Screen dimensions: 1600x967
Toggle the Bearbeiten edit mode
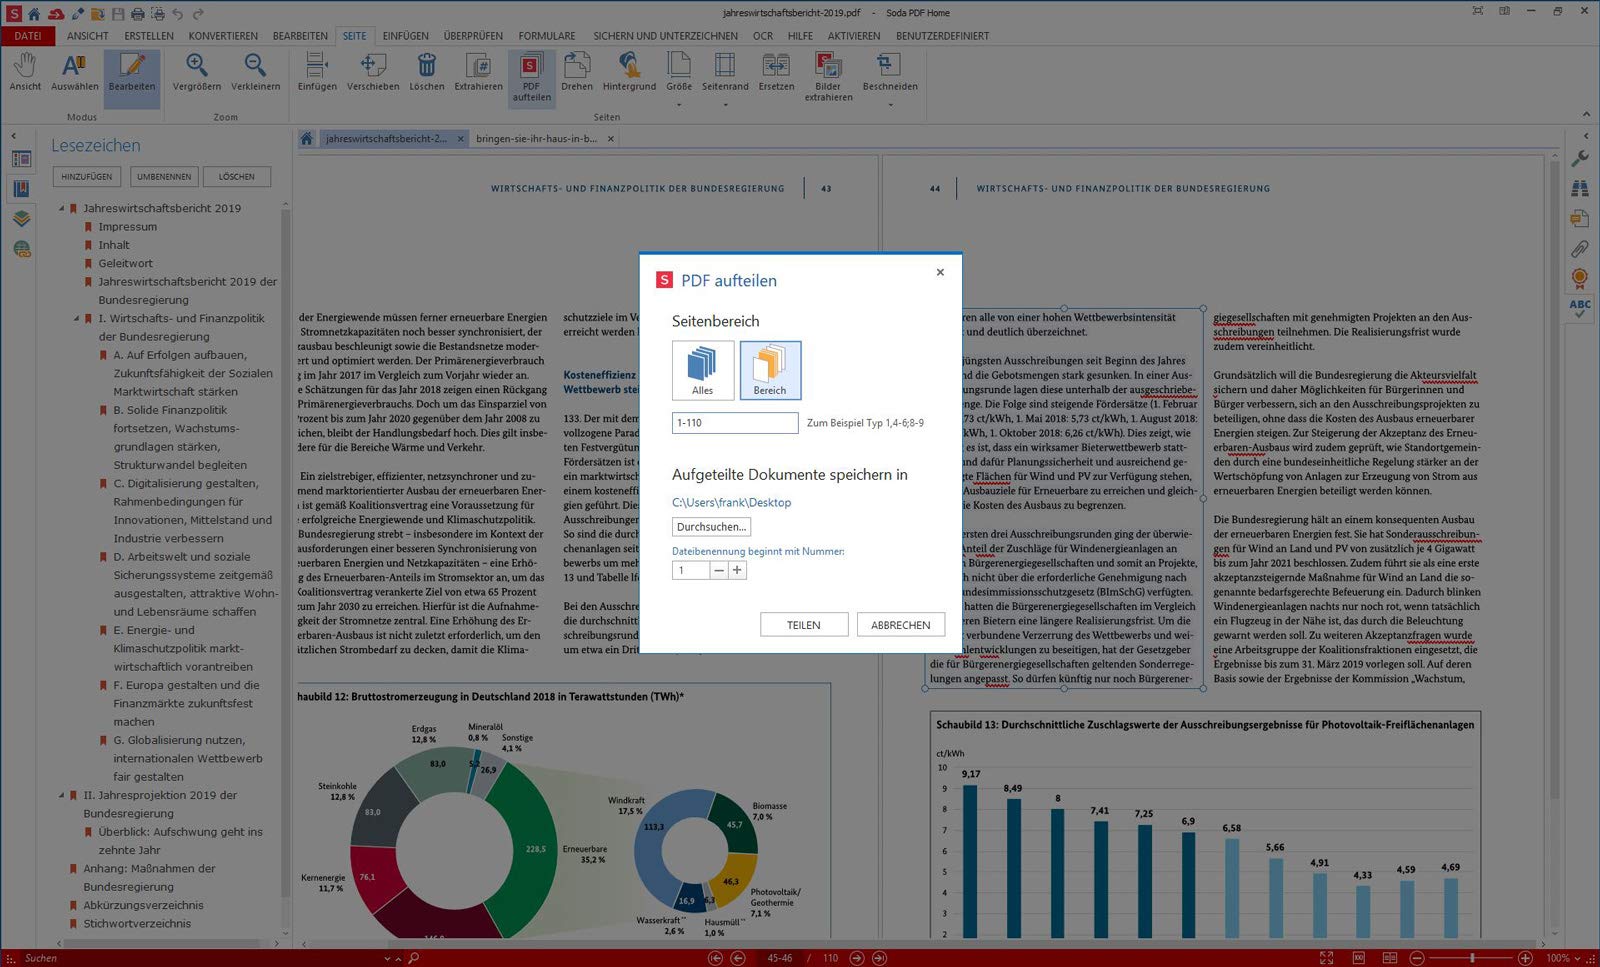click(x=132, y=73)
